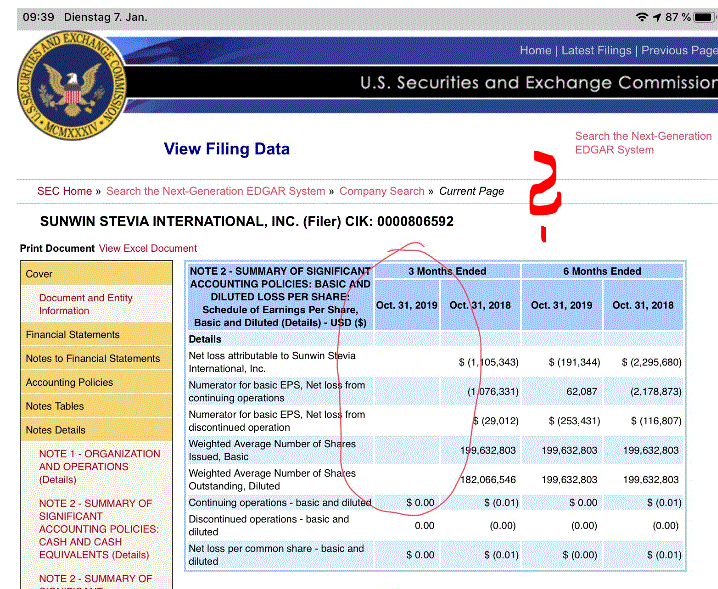Expand the Cover menu section
This screenshot has height=589, width=718.
tap(97, 273)
